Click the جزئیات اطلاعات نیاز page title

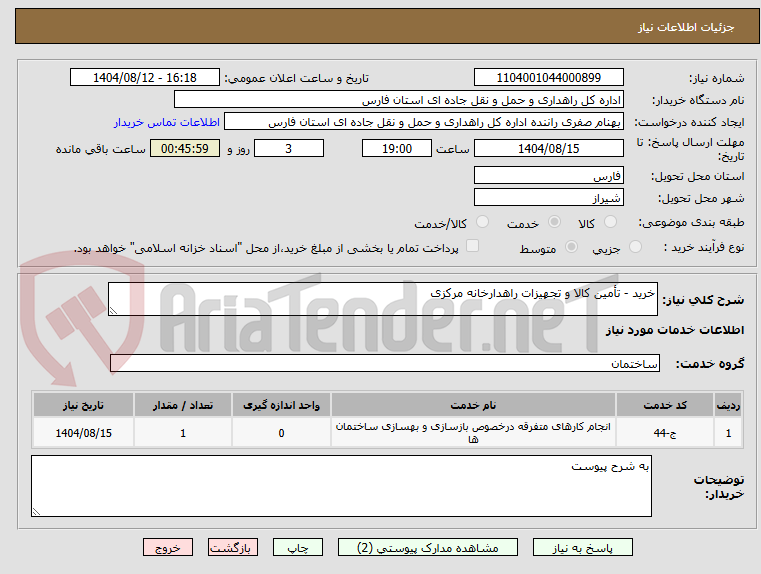686,27
